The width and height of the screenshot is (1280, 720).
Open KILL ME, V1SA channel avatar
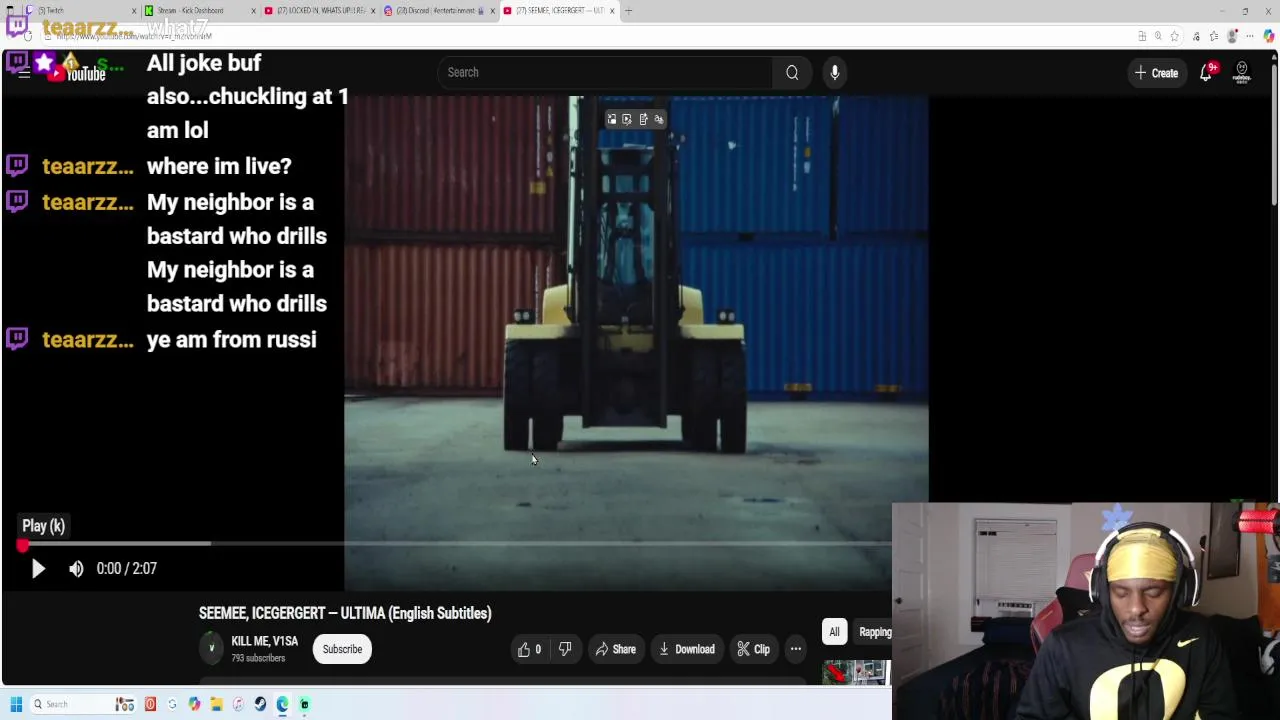211,648
